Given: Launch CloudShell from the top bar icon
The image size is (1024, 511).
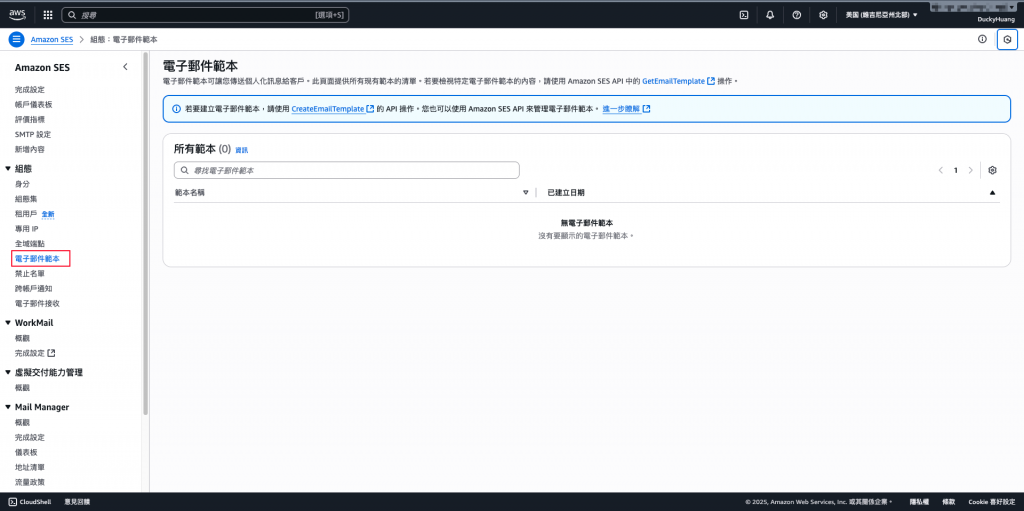Looking at the screenshot, I should coord(743,14).
